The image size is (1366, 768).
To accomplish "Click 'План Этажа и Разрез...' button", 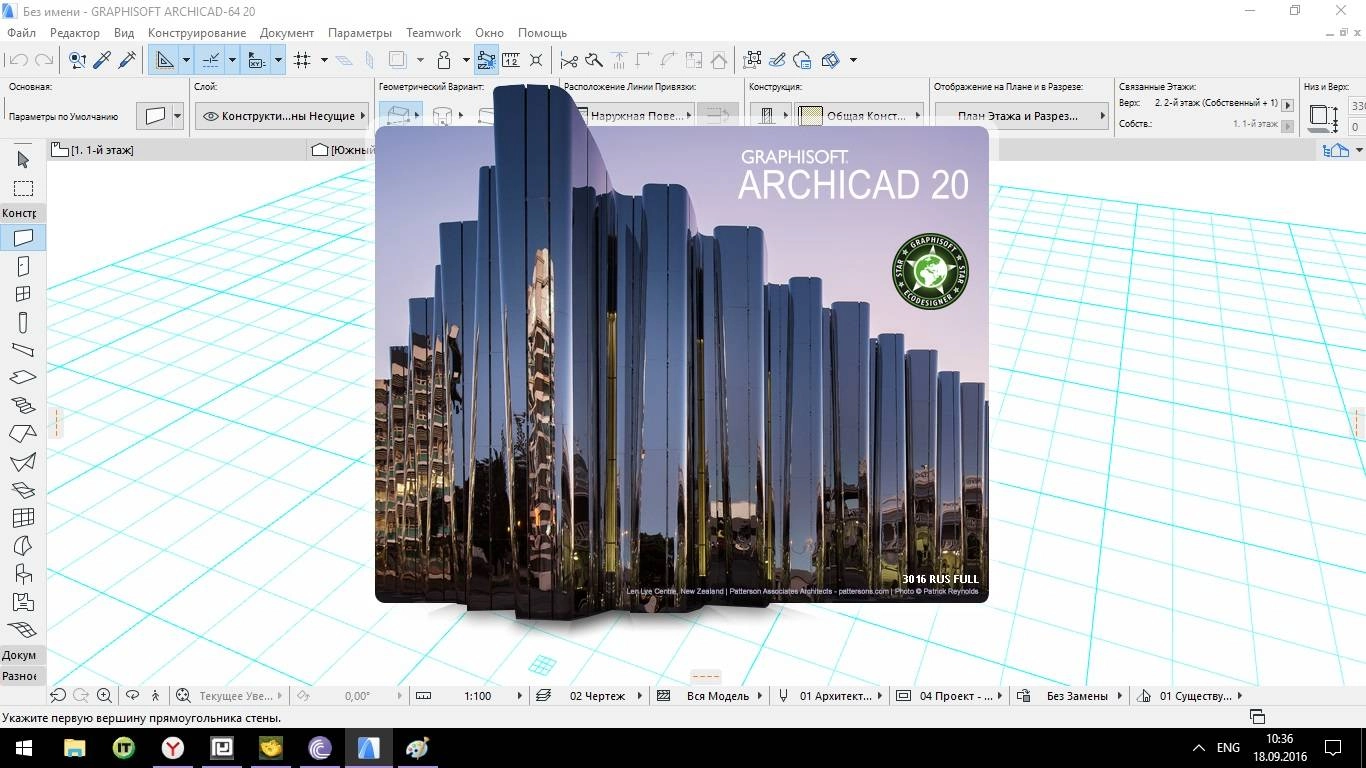I will (1022, 116).
